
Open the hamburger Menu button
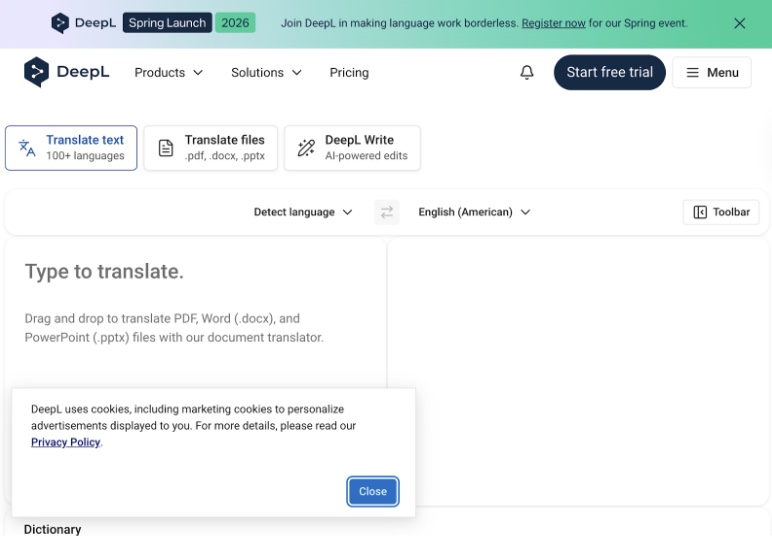click(712, 72)
